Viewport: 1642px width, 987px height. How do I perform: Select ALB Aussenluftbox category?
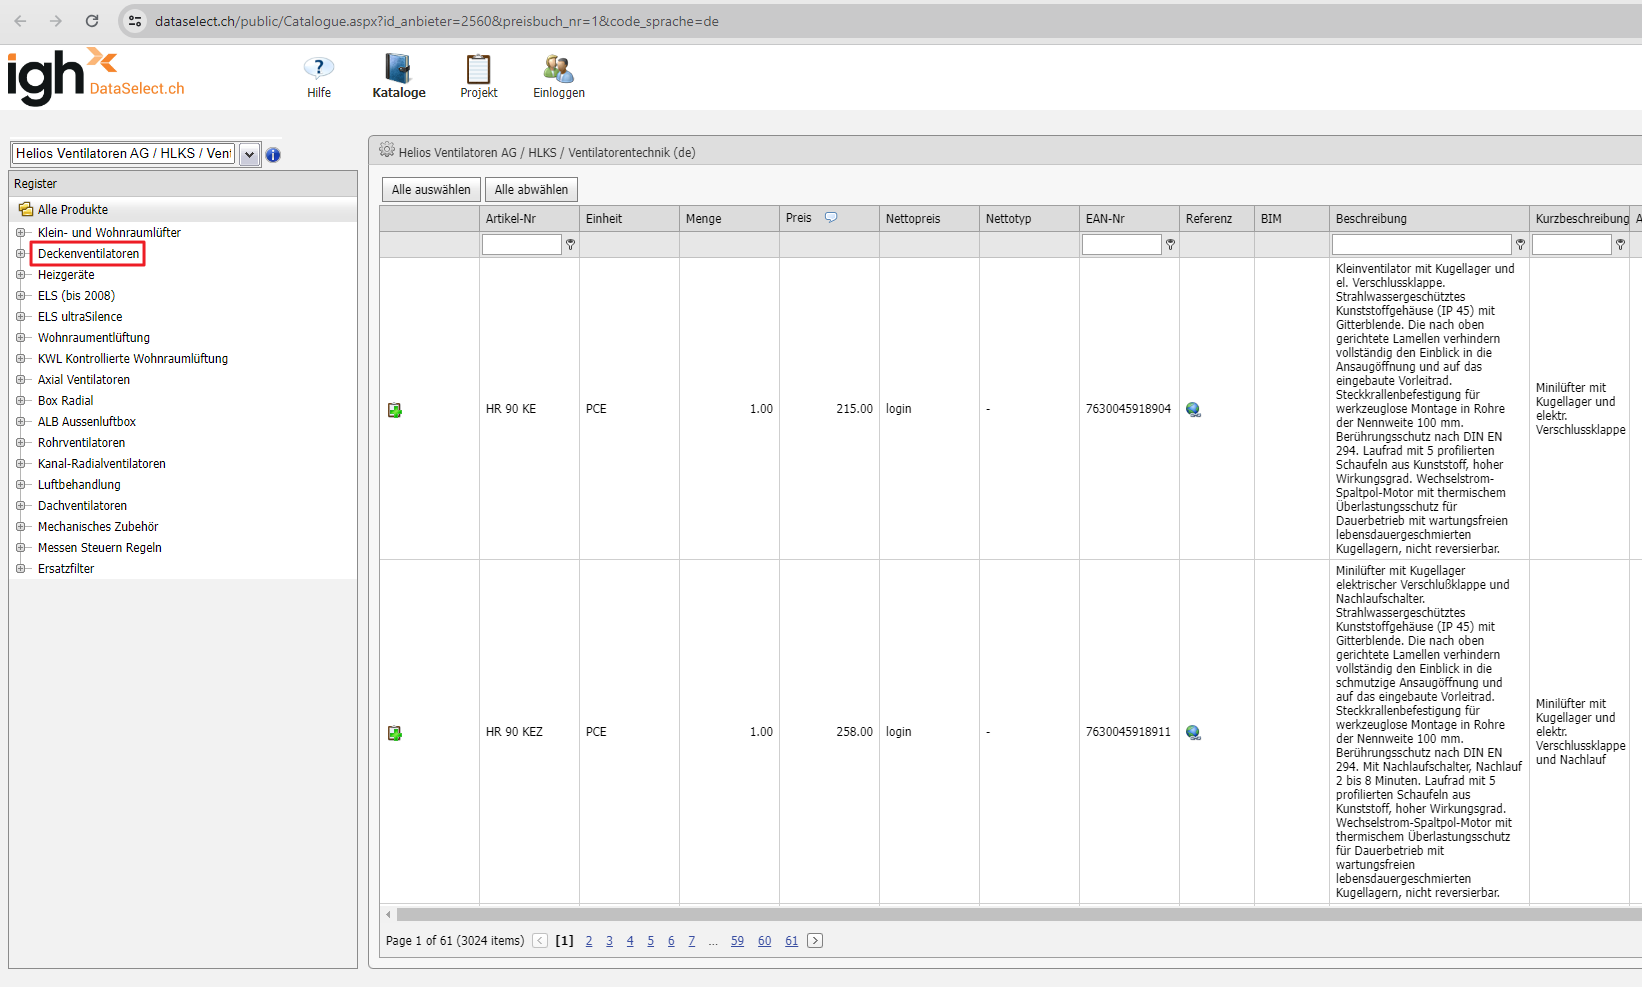(x=87, y=421)
